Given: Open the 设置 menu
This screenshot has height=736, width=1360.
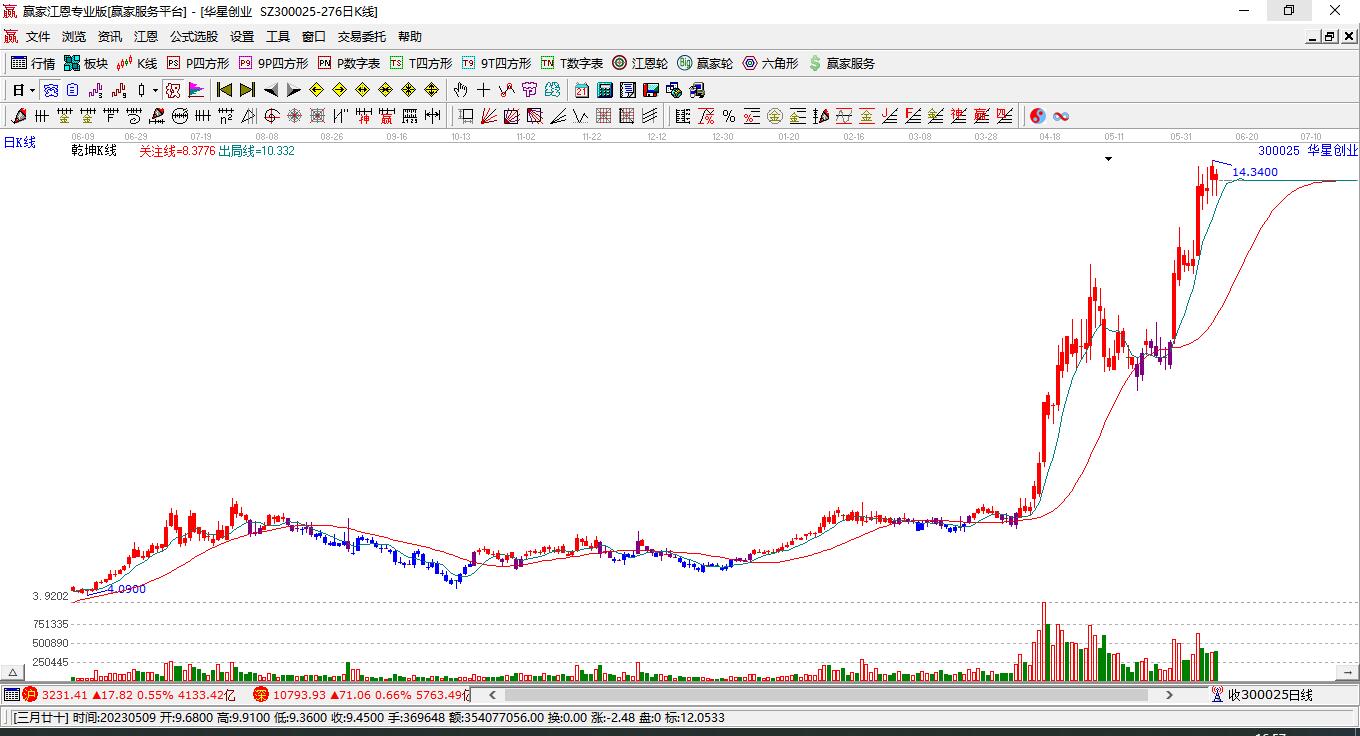Looking at the screenshot, I should tap(242, 37).
